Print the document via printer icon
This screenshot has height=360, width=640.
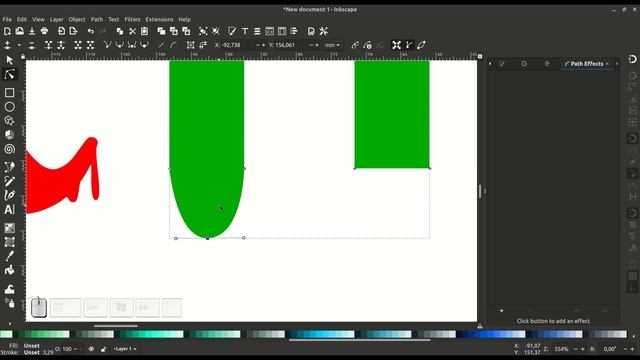44,31
